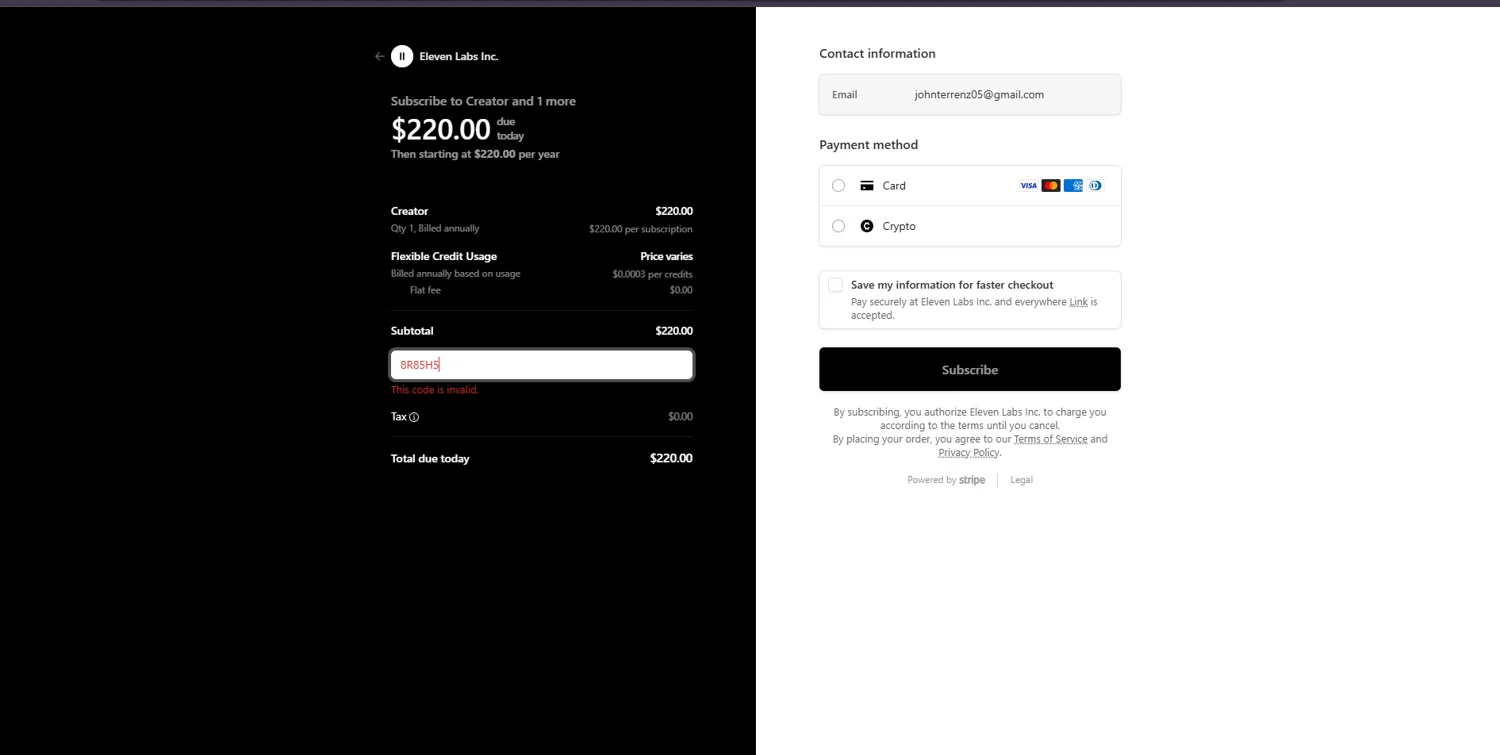Click the Creator line item label
1500x755 pixels.
409,211
